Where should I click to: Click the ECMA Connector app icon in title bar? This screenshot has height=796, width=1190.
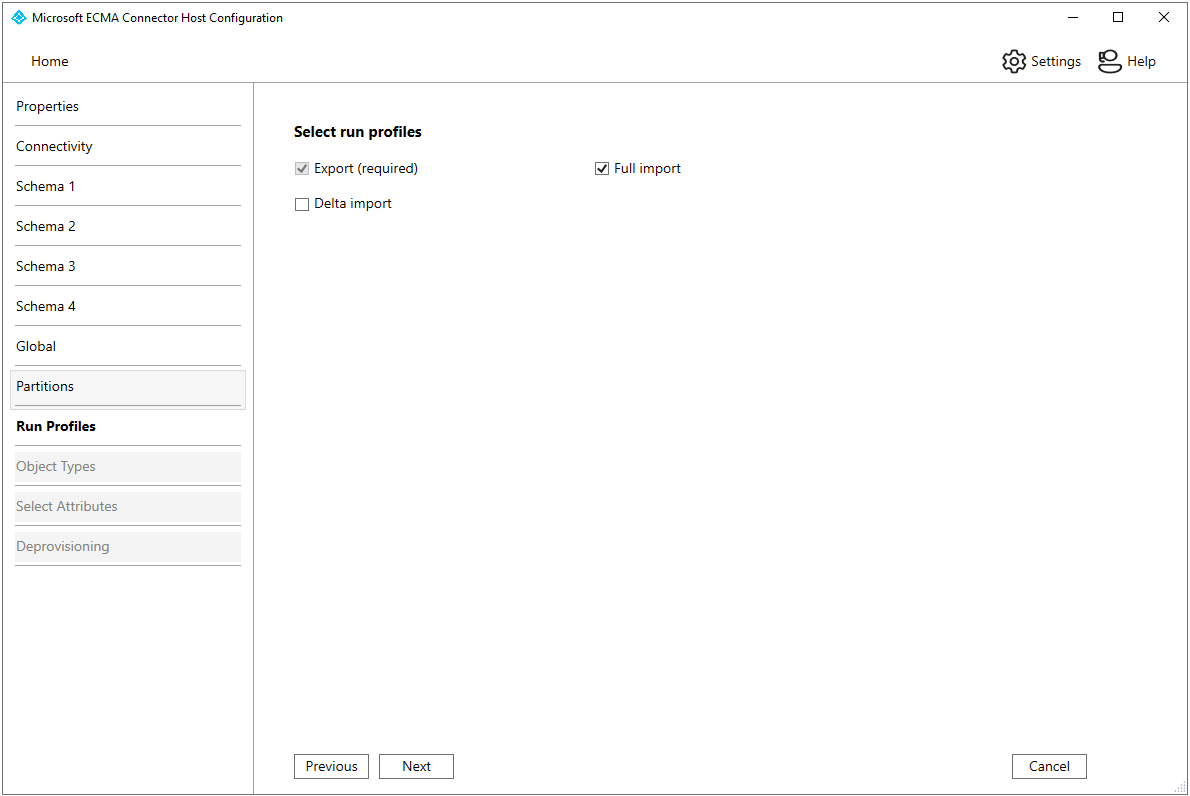[18, 18]
